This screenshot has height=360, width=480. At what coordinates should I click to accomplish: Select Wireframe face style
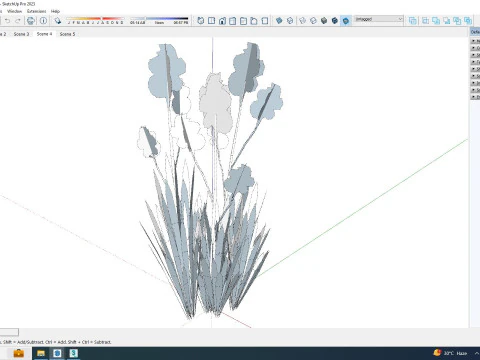(302, 21)
